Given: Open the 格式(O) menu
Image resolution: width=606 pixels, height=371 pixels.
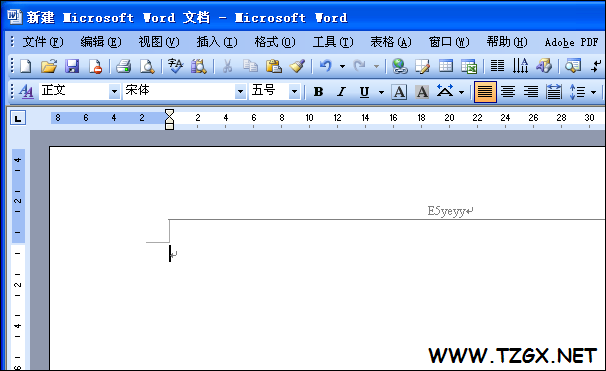Looking at the screenshot, I should click(275, 42).
